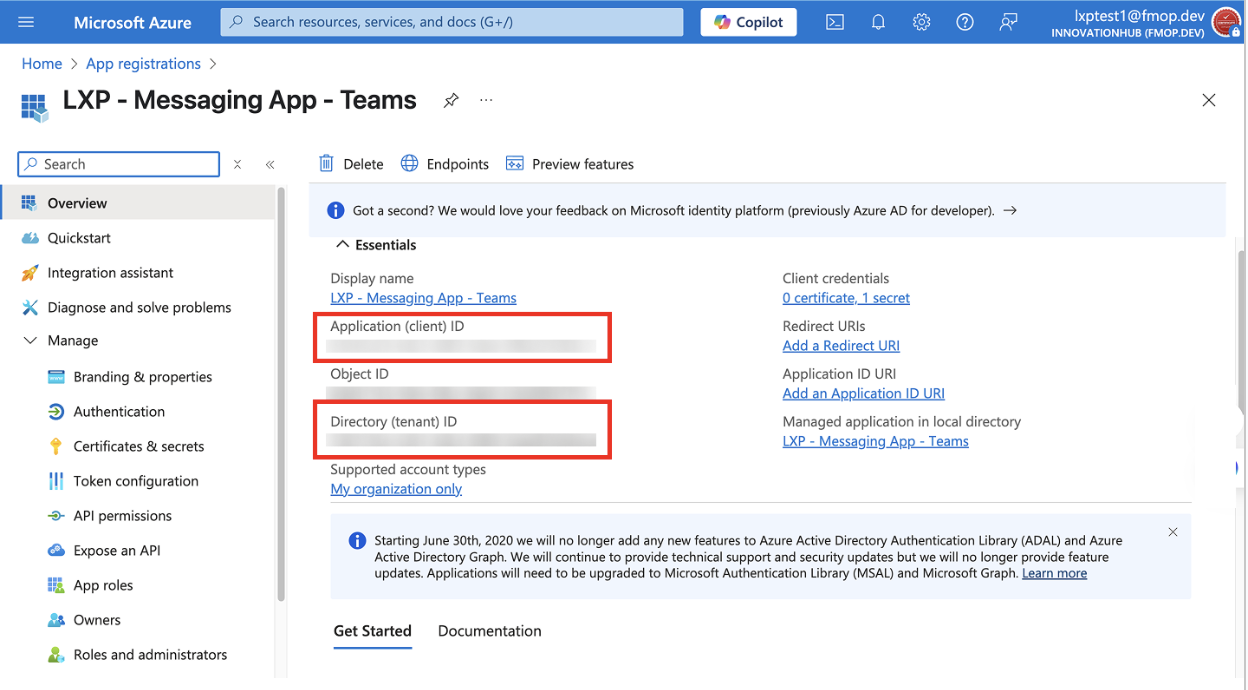This screenshot has height=690, width=1248.
Task: Dismiss the ADAL deprecation notice
Action: (1173, 532)
